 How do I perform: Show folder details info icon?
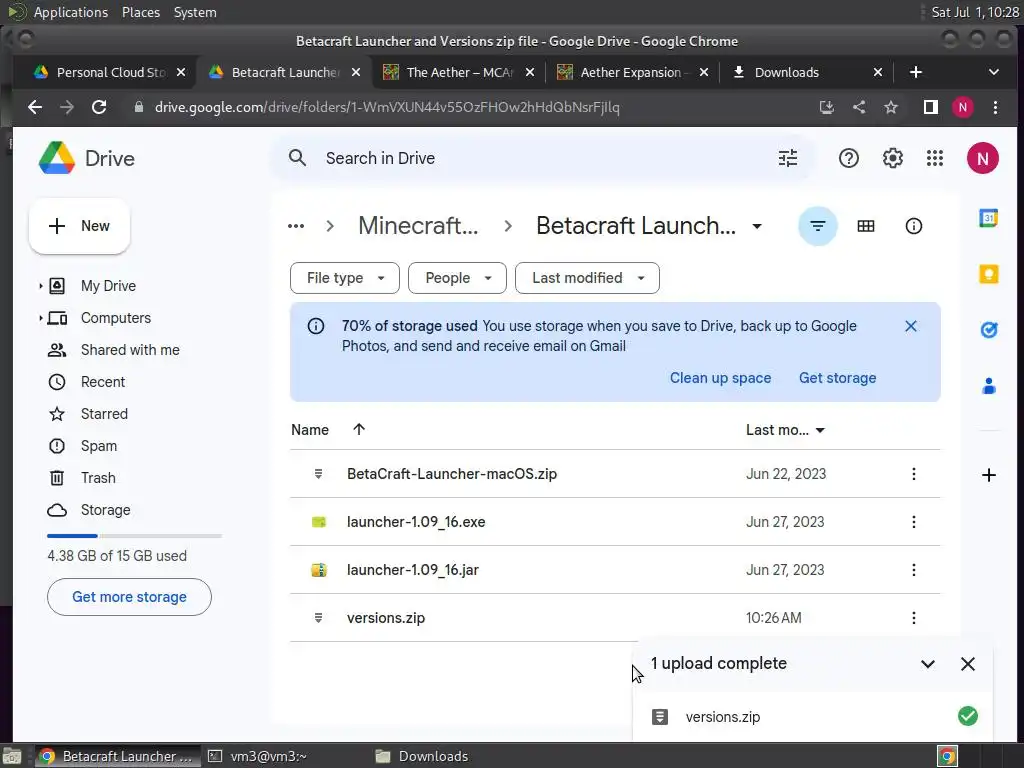click(913, 226)
